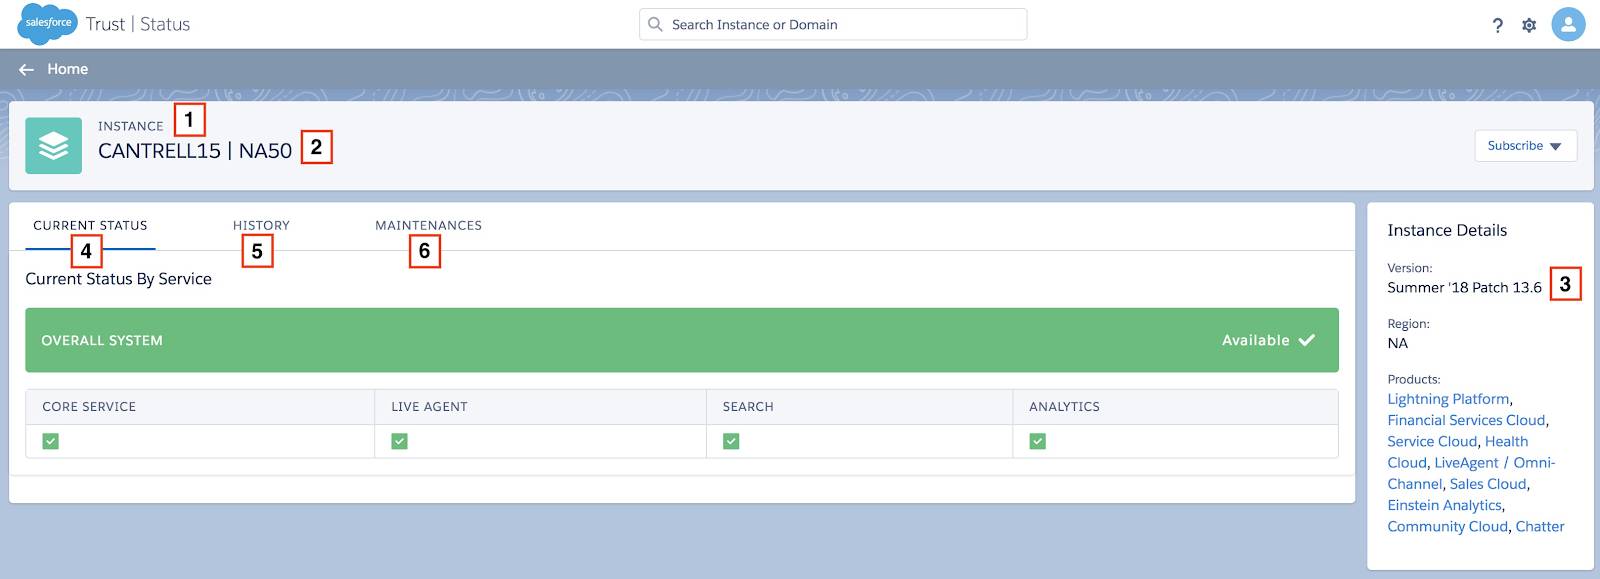Click the Trust | Status title text
The height and width of the screenshot is (579, 1600).
pyautogui.click(x=138, y=24)
